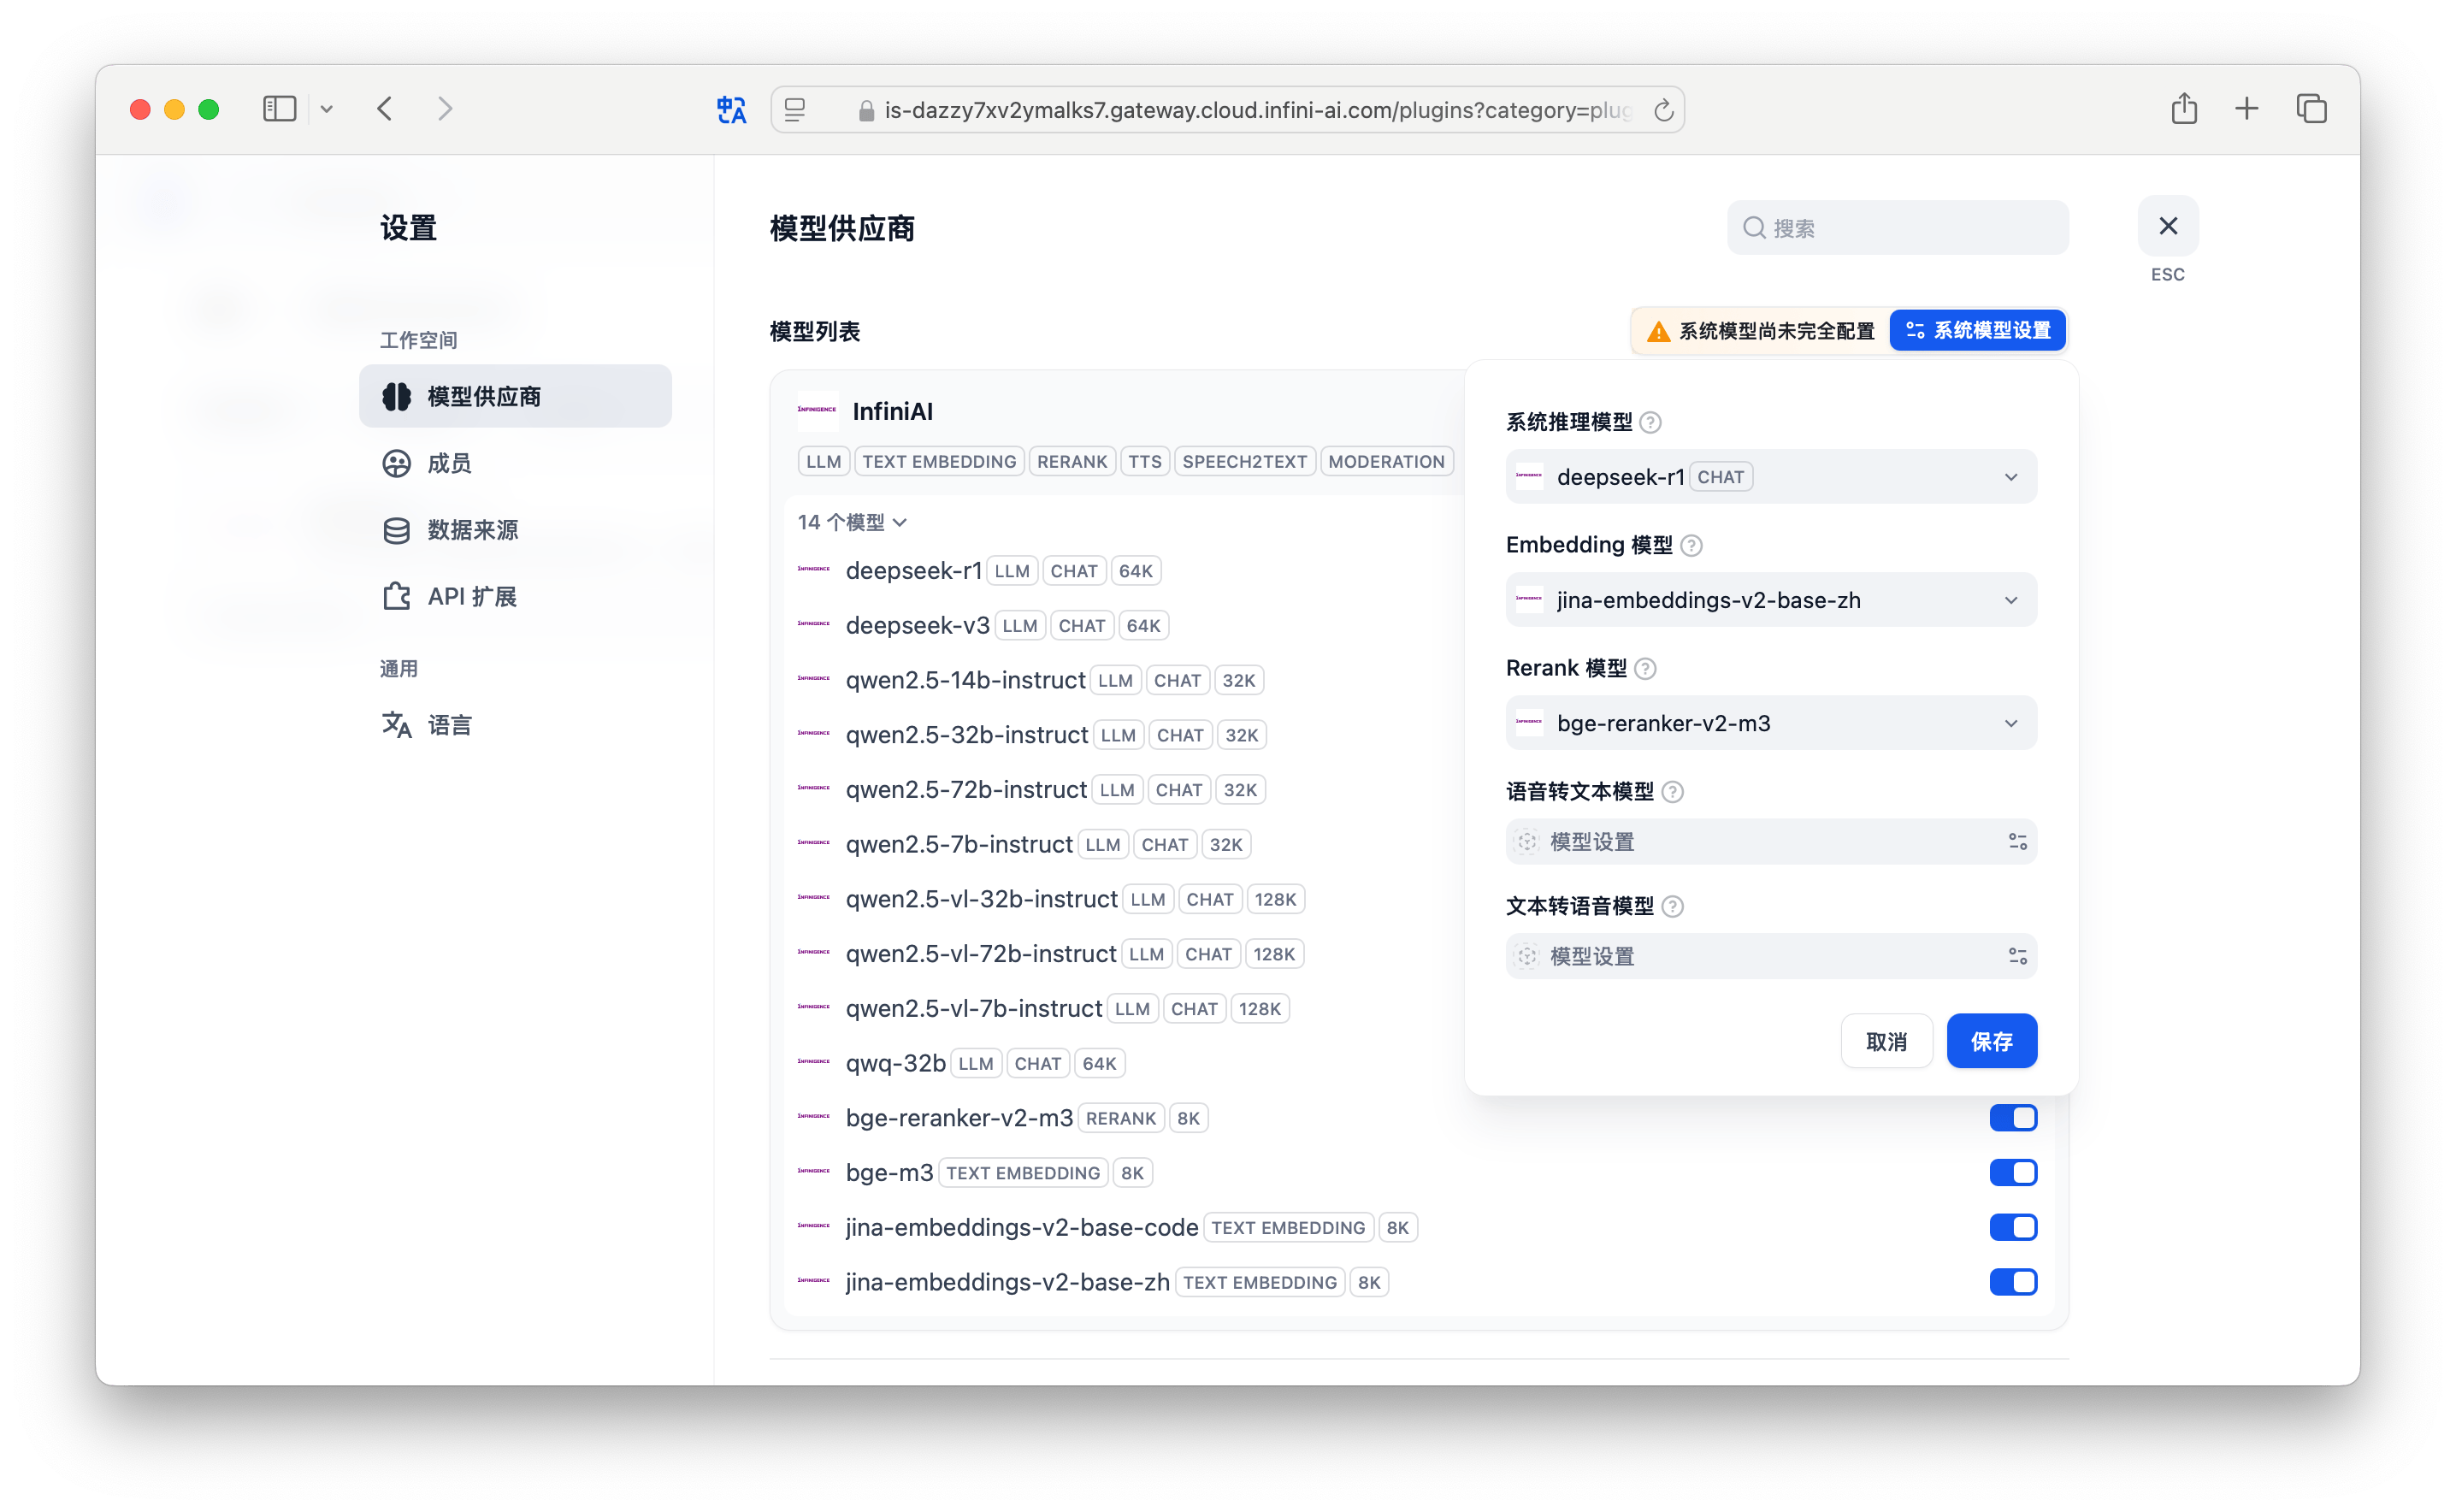Select 数据来源 in the sidebar

point(472,530)
